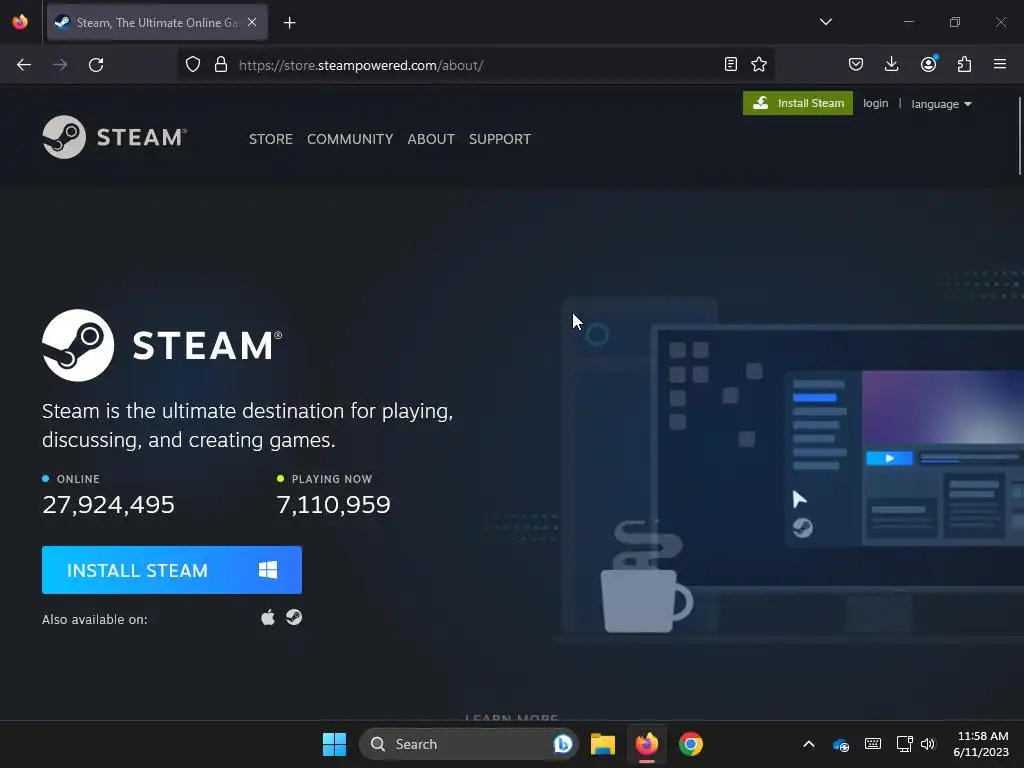Click the Bing icon in taskbar search
The image size is (1024, 768).
click(563, 744)
